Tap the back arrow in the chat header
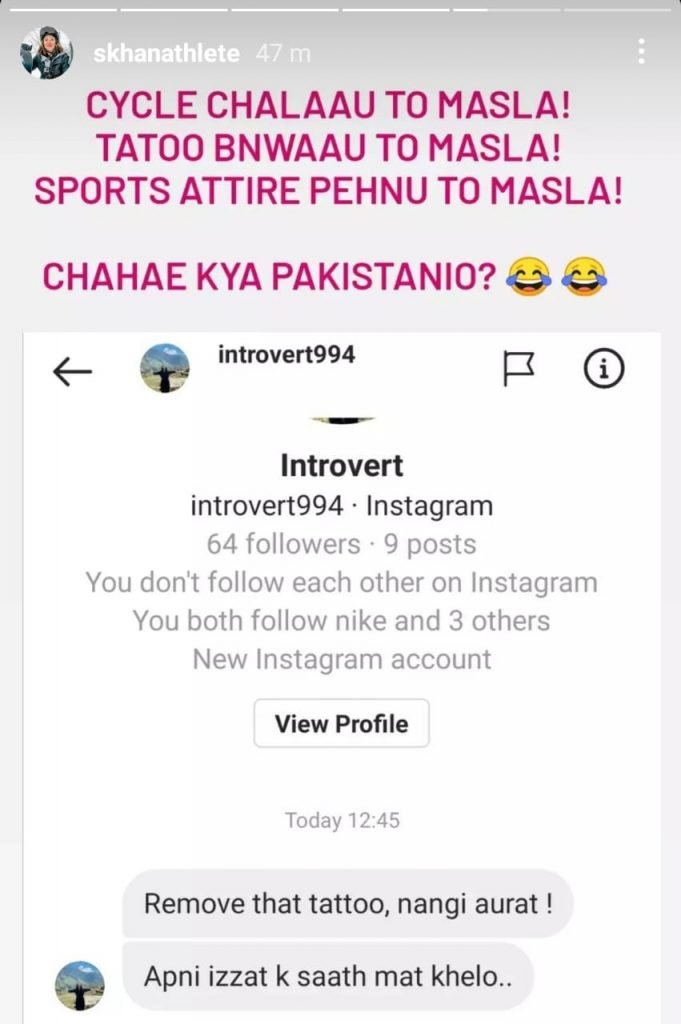 point(72,372)
